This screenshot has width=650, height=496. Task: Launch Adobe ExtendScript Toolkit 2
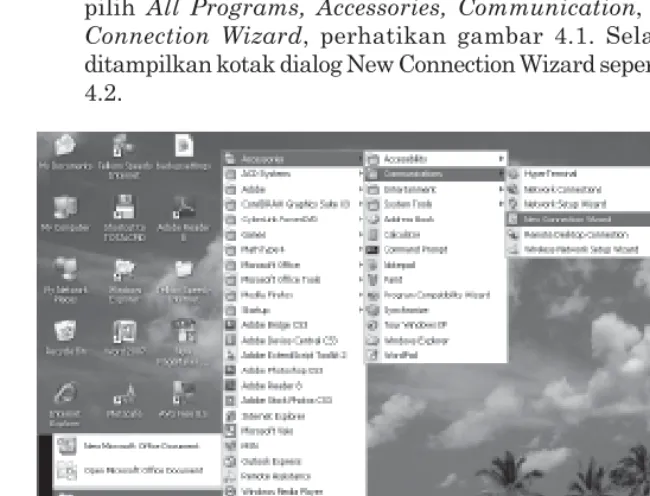(294, 356)
